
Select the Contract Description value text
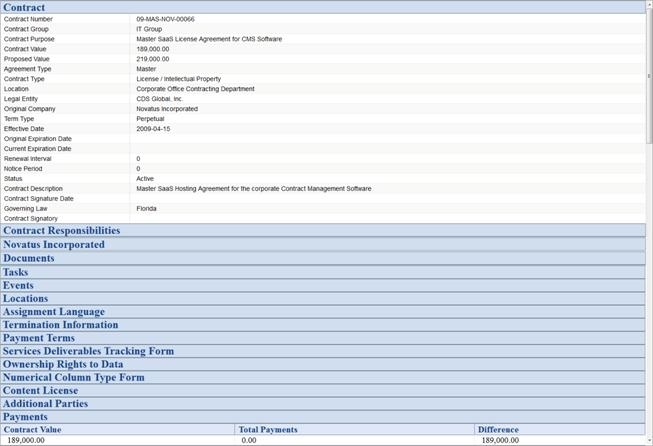pos(254,189)
